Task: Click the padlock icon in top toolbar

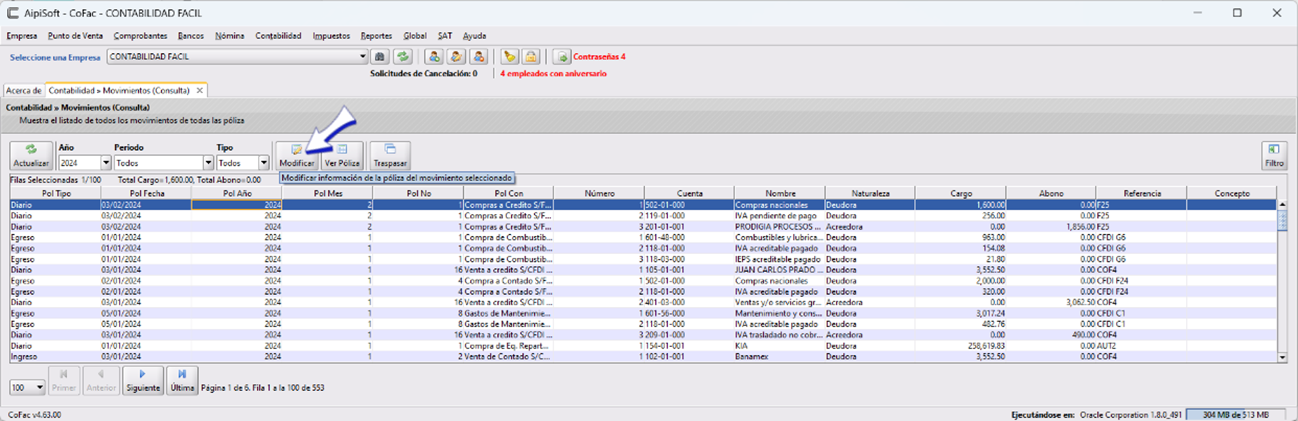Action: (532, 57)
